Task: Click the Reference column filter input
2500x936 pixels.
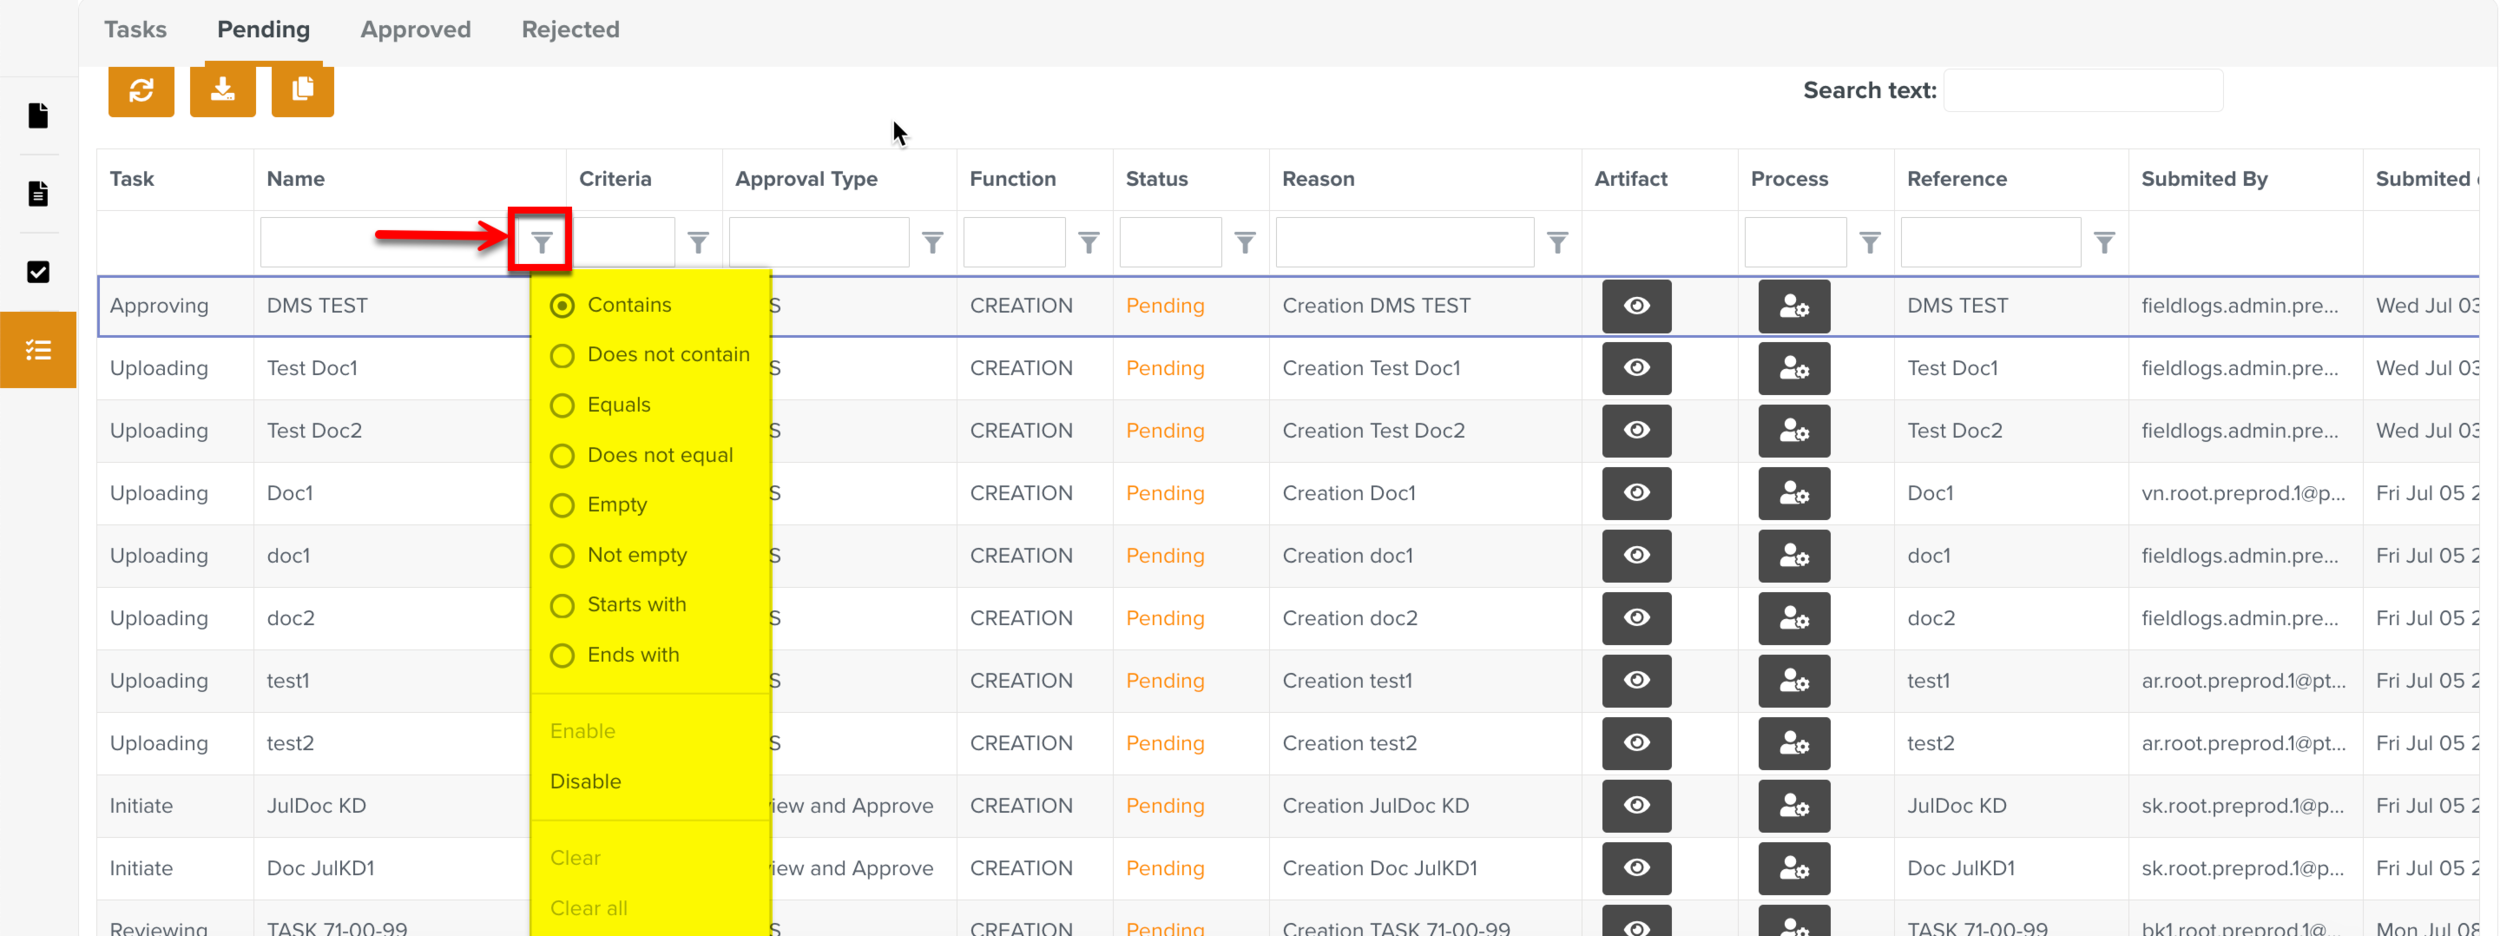Action: 1990,242
